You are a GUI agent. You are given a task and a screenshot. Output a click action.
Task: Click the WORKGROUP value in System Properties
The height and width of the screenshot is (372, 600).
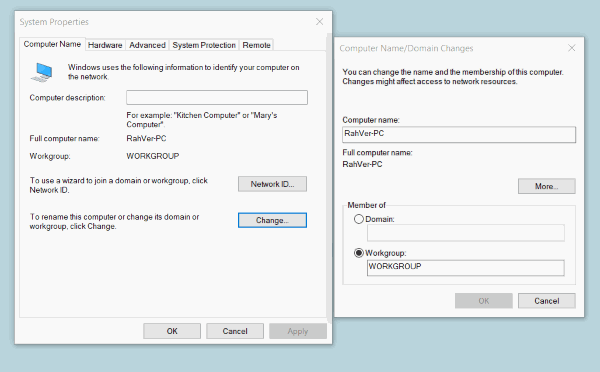153,156
